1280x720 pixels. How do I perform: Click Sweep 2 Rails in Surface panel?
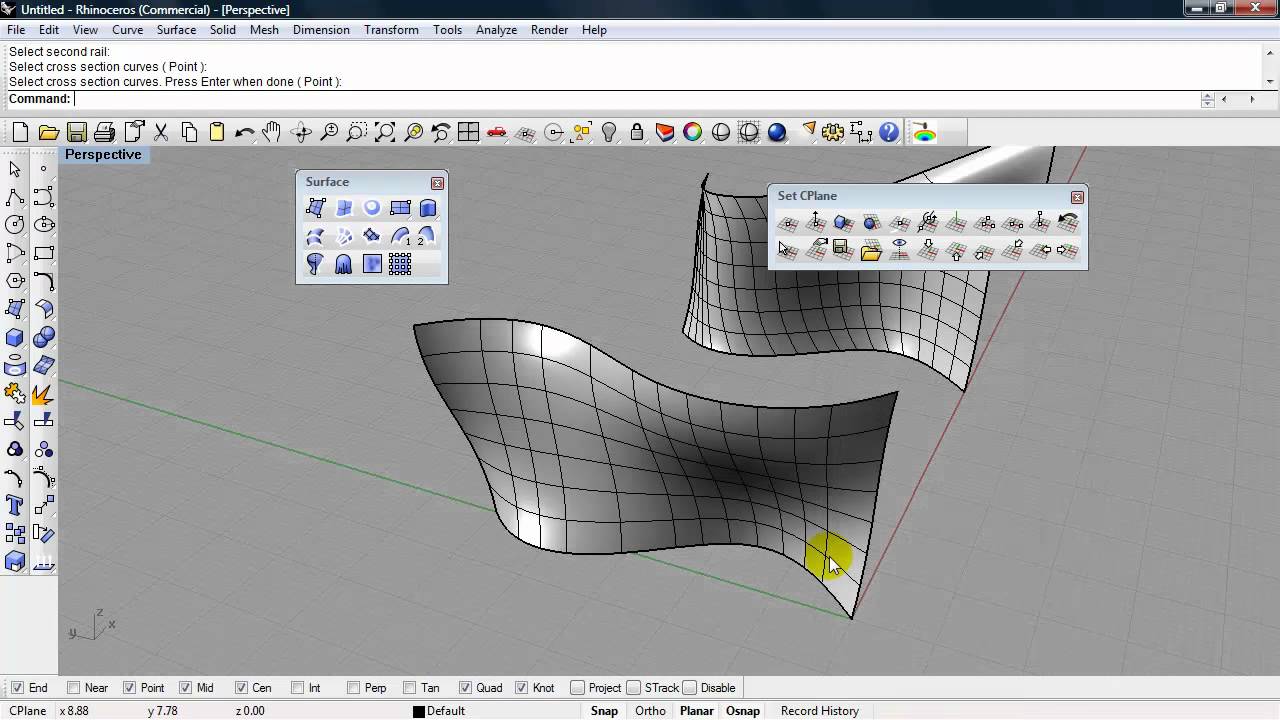pyautogui.click(x=427, y=236)
